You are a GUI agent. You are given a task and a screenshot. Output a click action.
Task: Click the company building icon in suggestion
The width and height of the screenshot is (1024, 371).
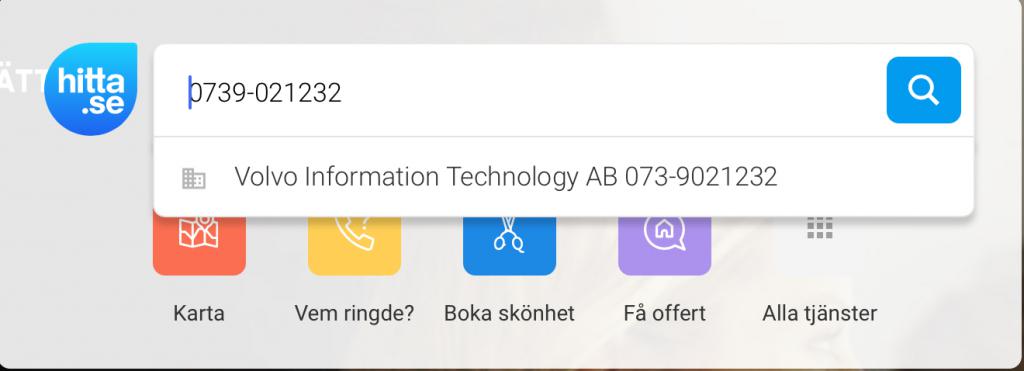pos(193,178)
